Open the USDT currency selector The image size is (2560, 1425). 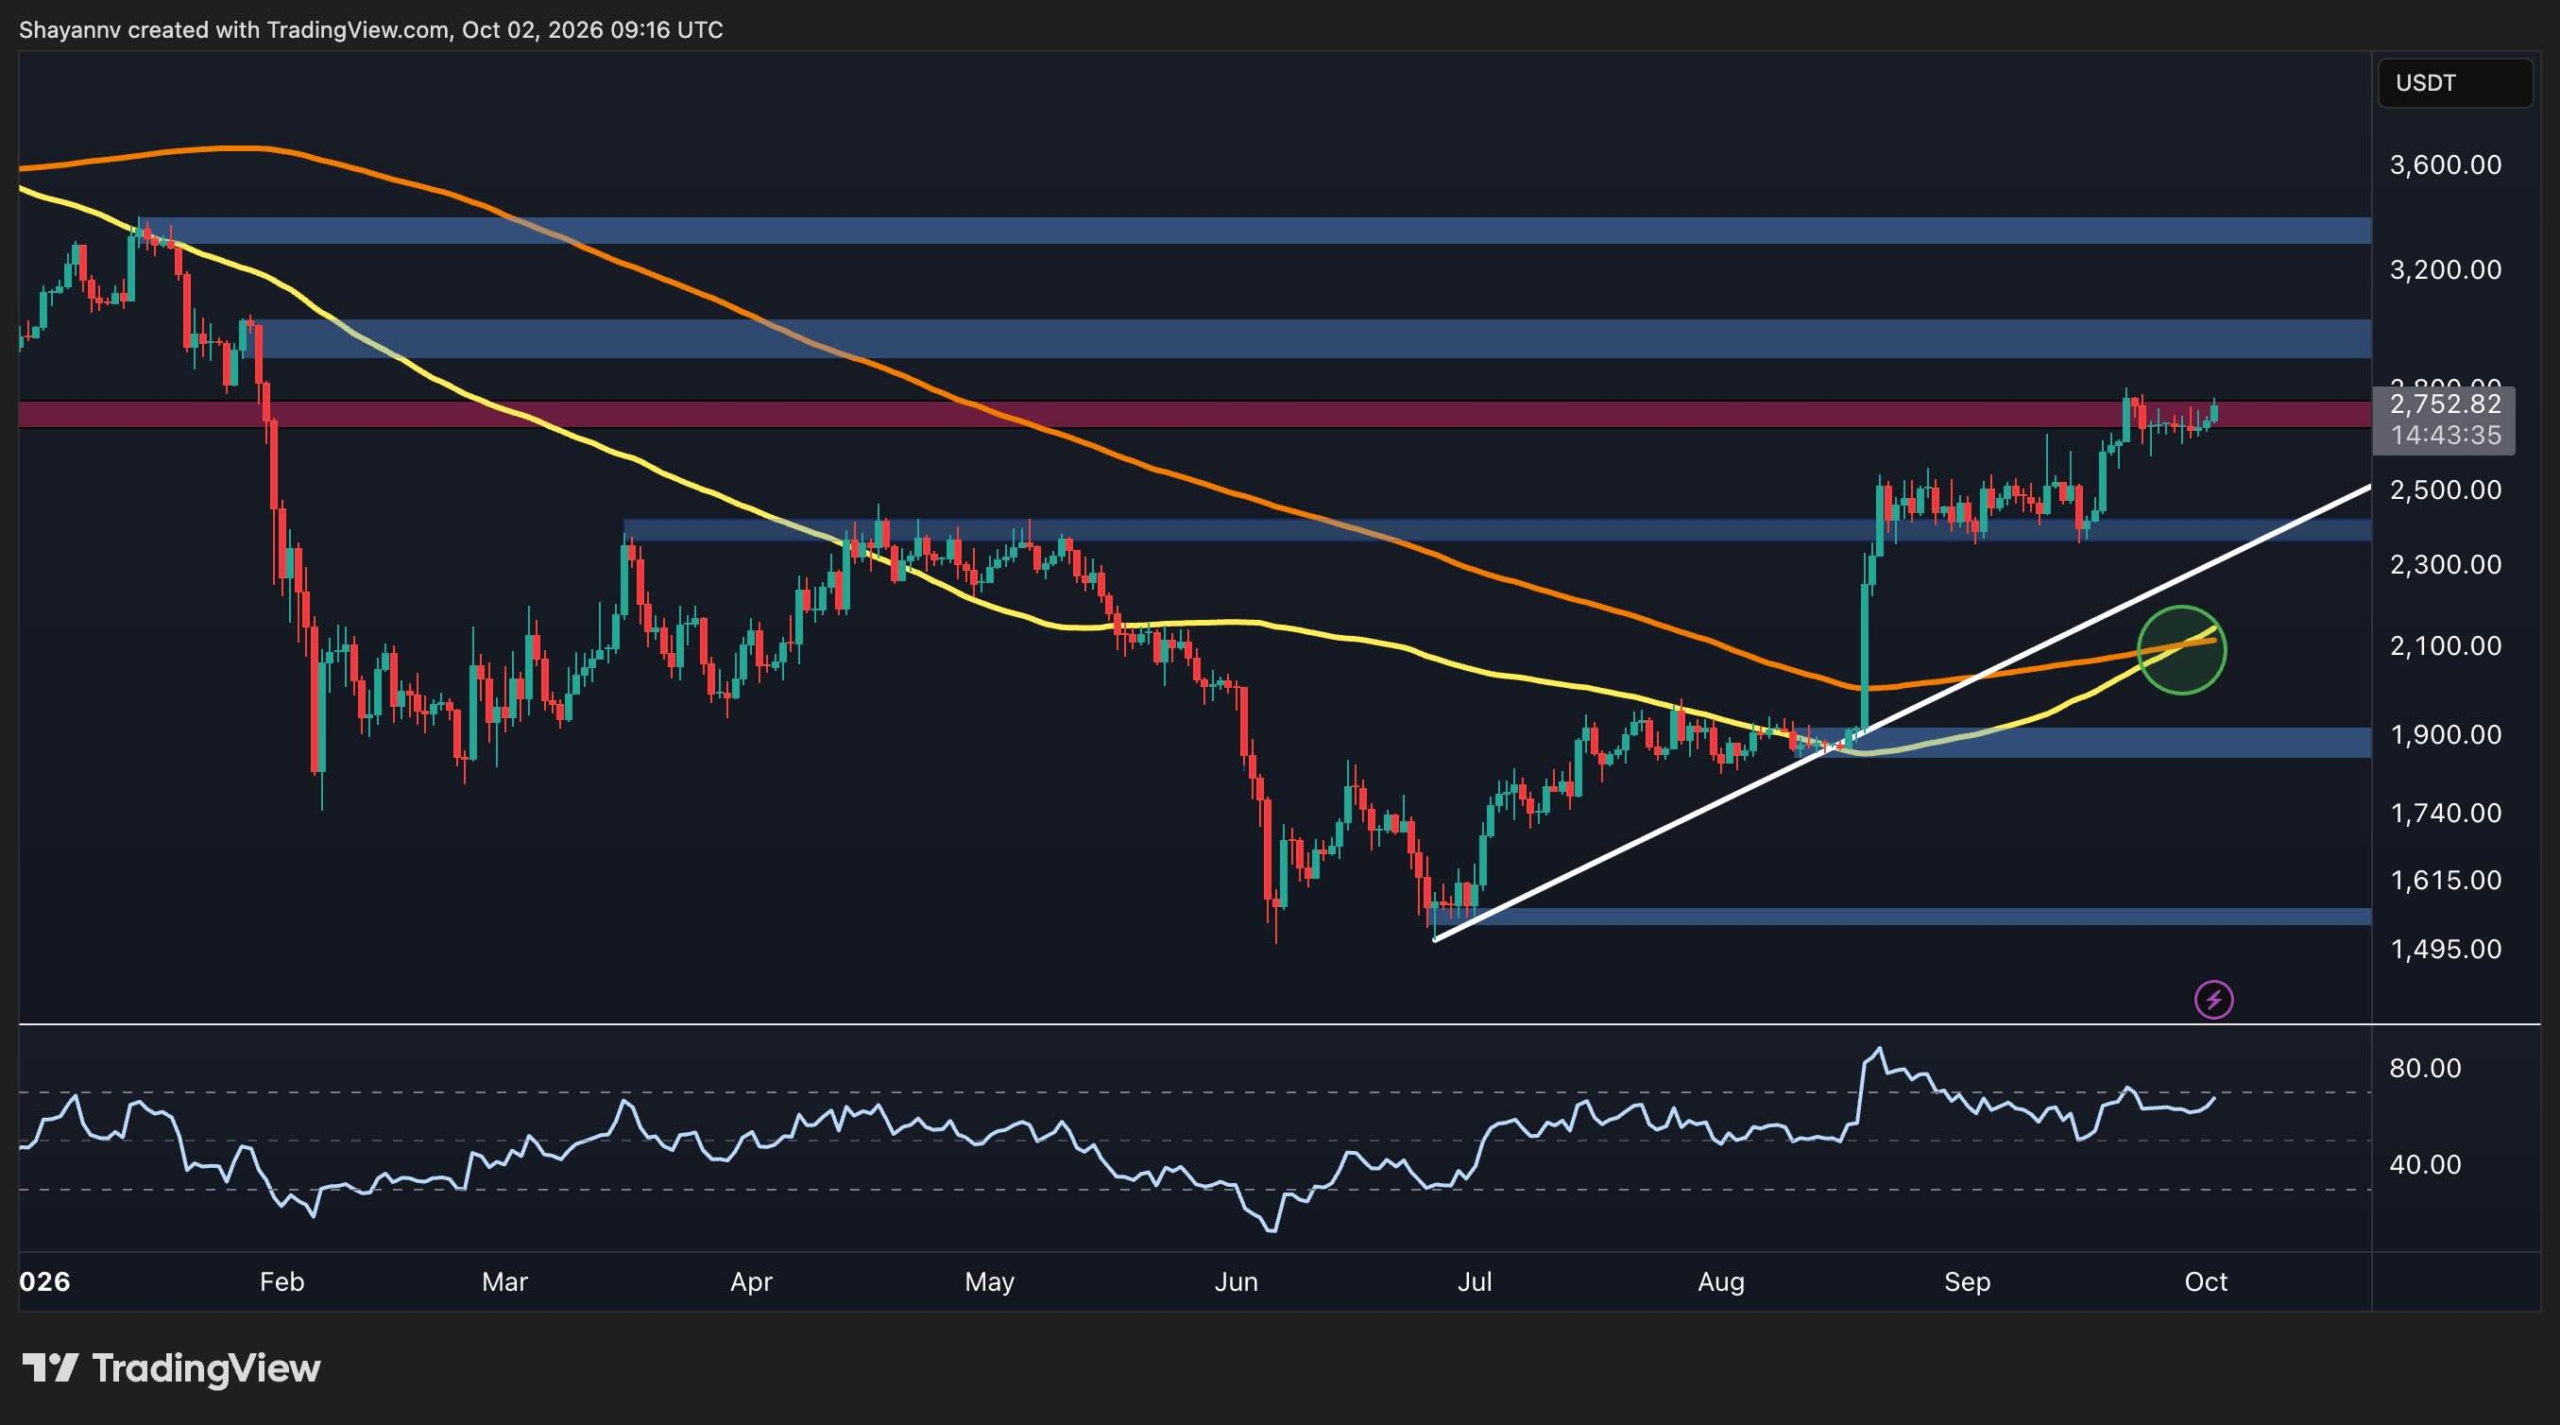coord(2455,83)
